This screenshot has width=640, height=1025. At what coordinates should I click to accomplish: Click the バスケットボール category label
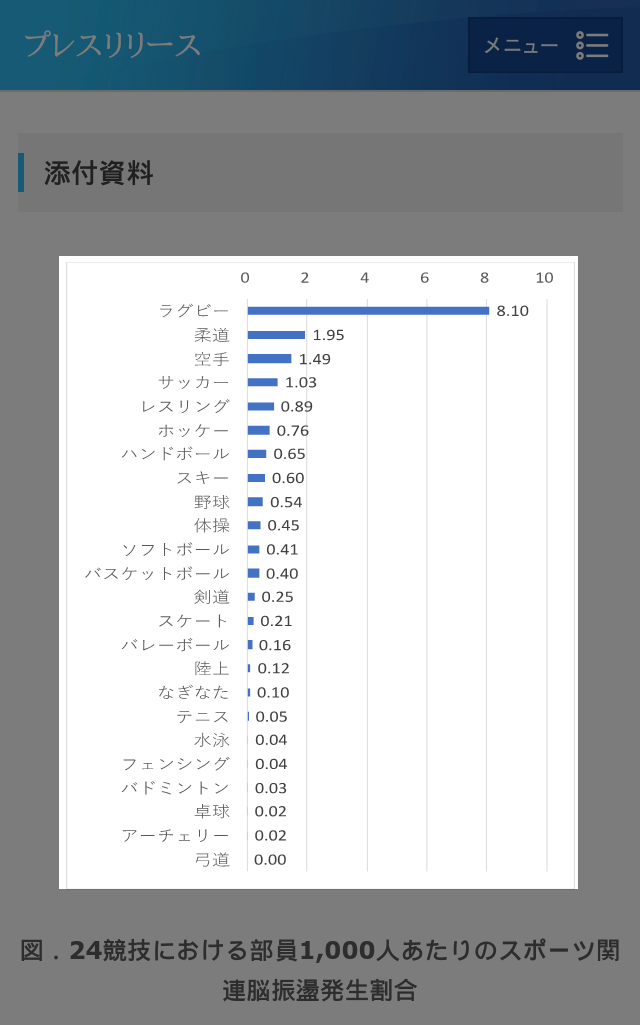tap(157, 573)
